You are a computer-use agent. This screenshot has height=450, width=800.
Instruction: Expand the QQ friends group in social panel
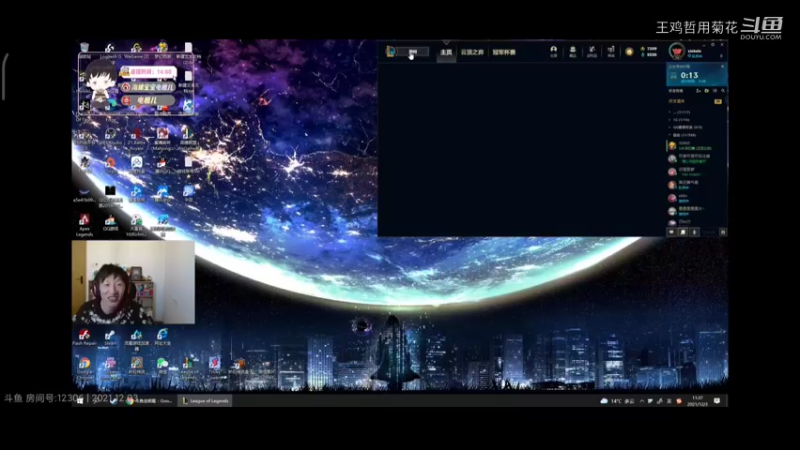tap(686, 128)
